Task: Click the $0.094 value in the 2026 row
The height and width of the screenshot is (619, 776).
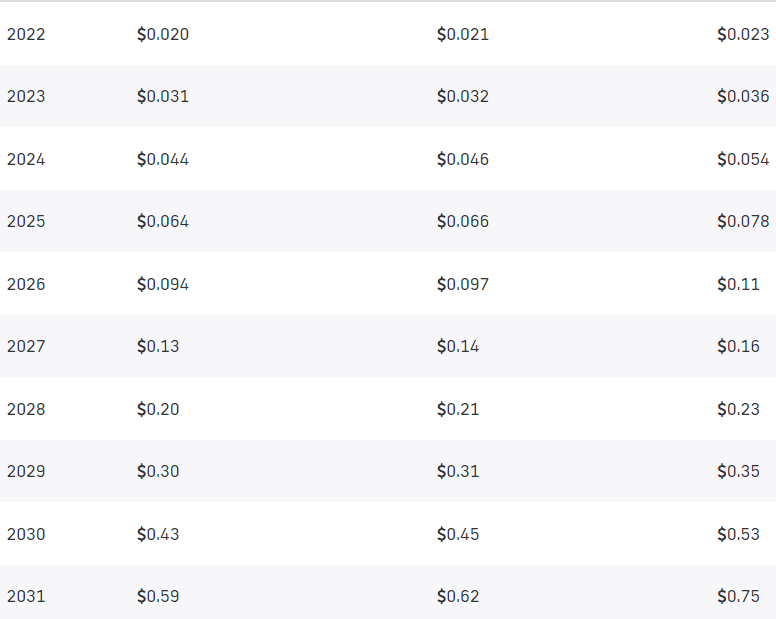Action: [163, 284]
